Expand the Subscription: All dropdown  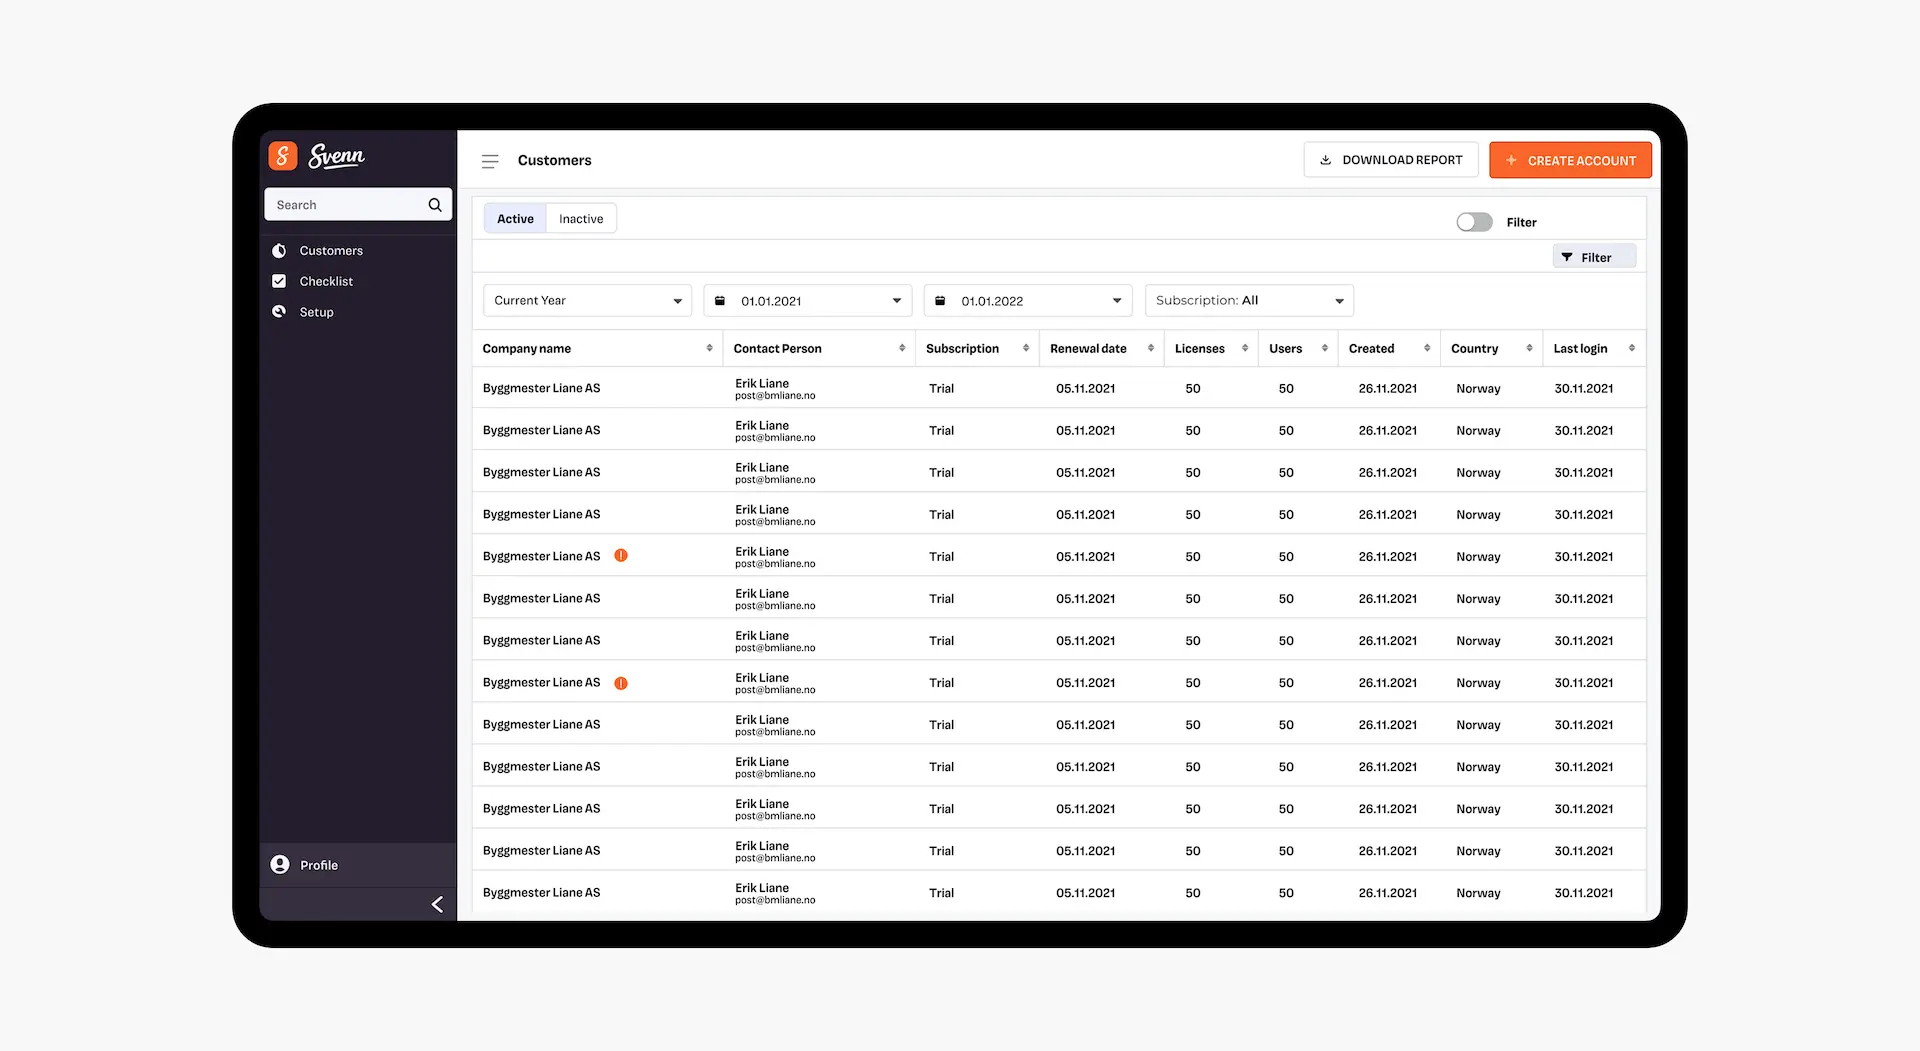pyautogui.click(x=1249, y=301)
